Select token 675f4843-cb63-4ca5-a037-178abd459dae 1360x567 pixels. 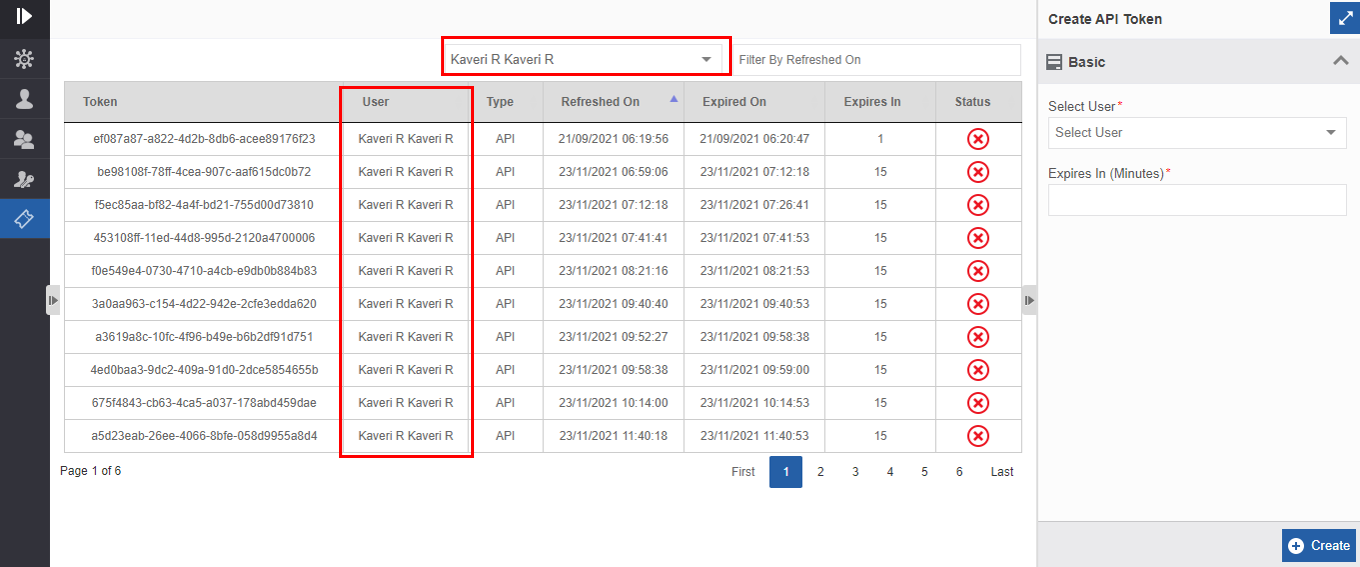(204, 403)
